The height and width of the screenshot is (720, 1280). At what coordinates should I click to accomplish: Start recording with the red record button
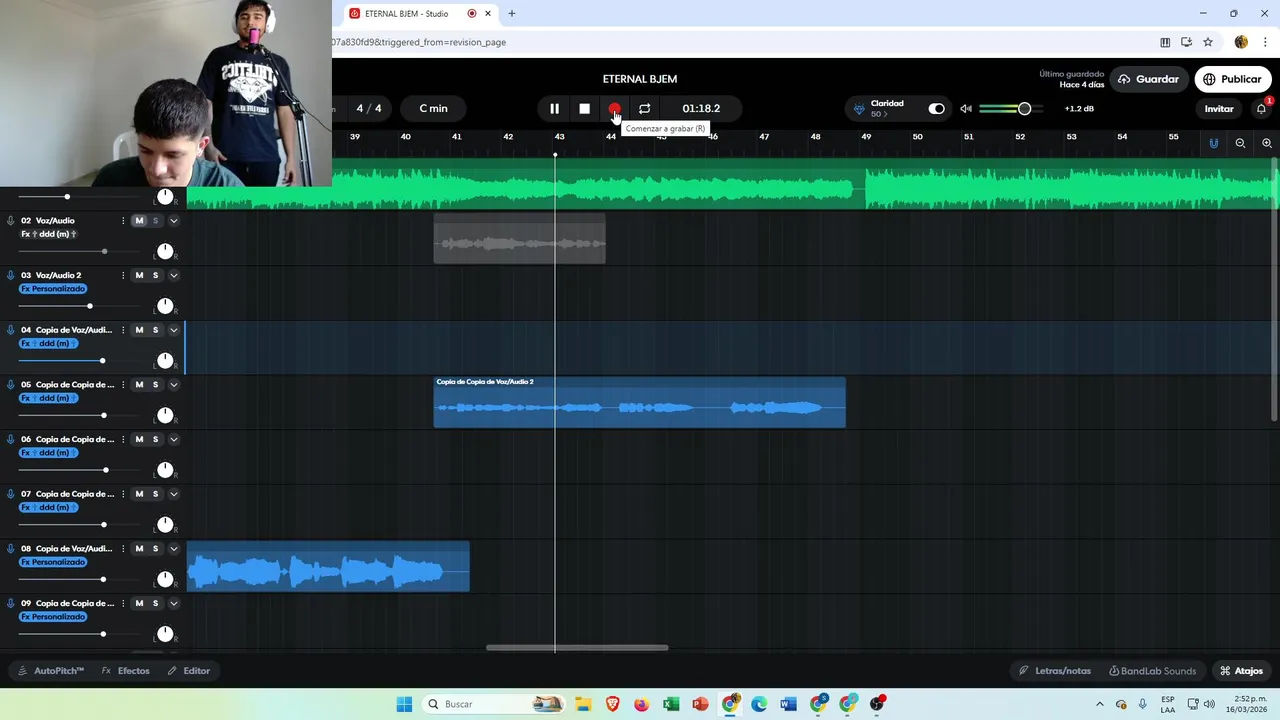pos(614,108)
